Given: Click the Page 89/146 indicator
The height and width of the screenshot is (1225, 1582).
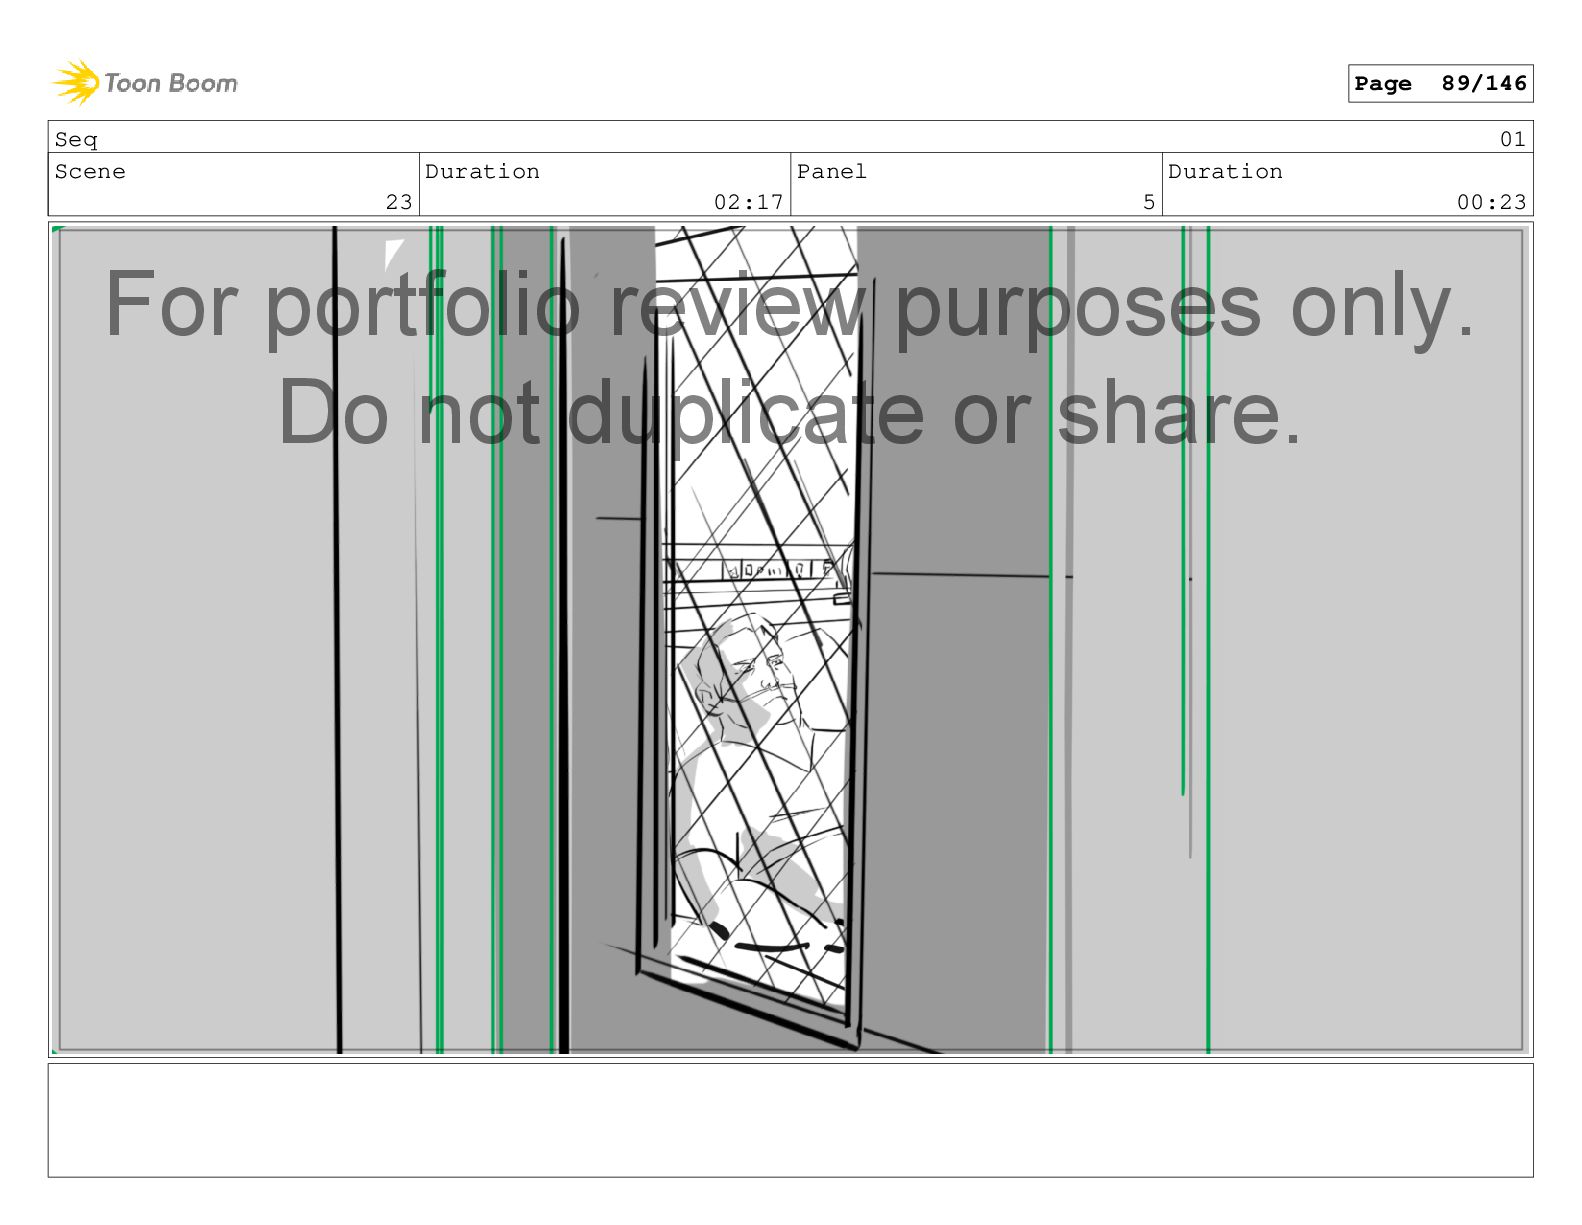Looking at the screenshot, I should coord(1440,84).
